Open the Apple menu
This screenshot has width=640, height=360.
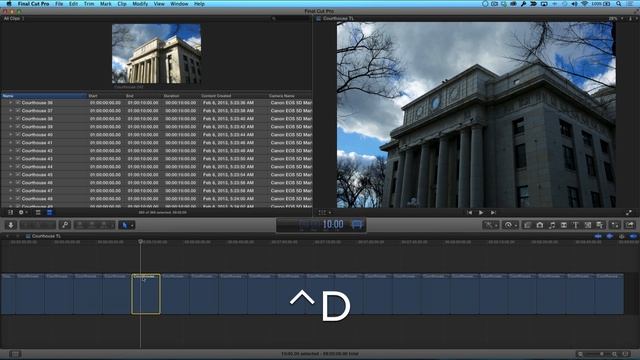click(9, 4)
